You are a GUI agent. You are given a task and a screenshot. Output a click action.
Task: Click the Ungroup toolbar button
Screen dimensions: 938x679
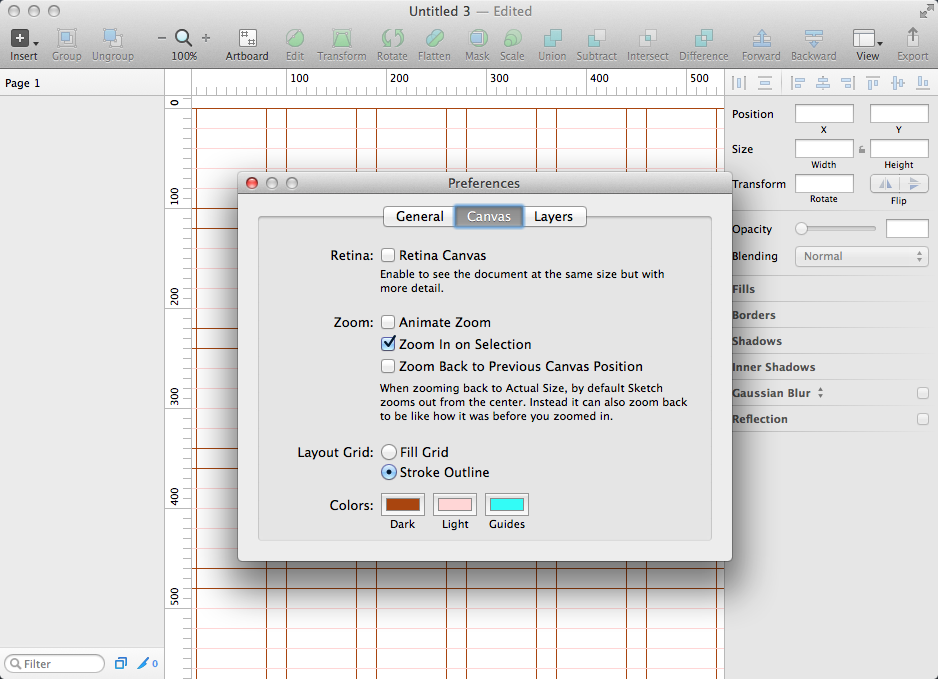[x=112, y=43]
